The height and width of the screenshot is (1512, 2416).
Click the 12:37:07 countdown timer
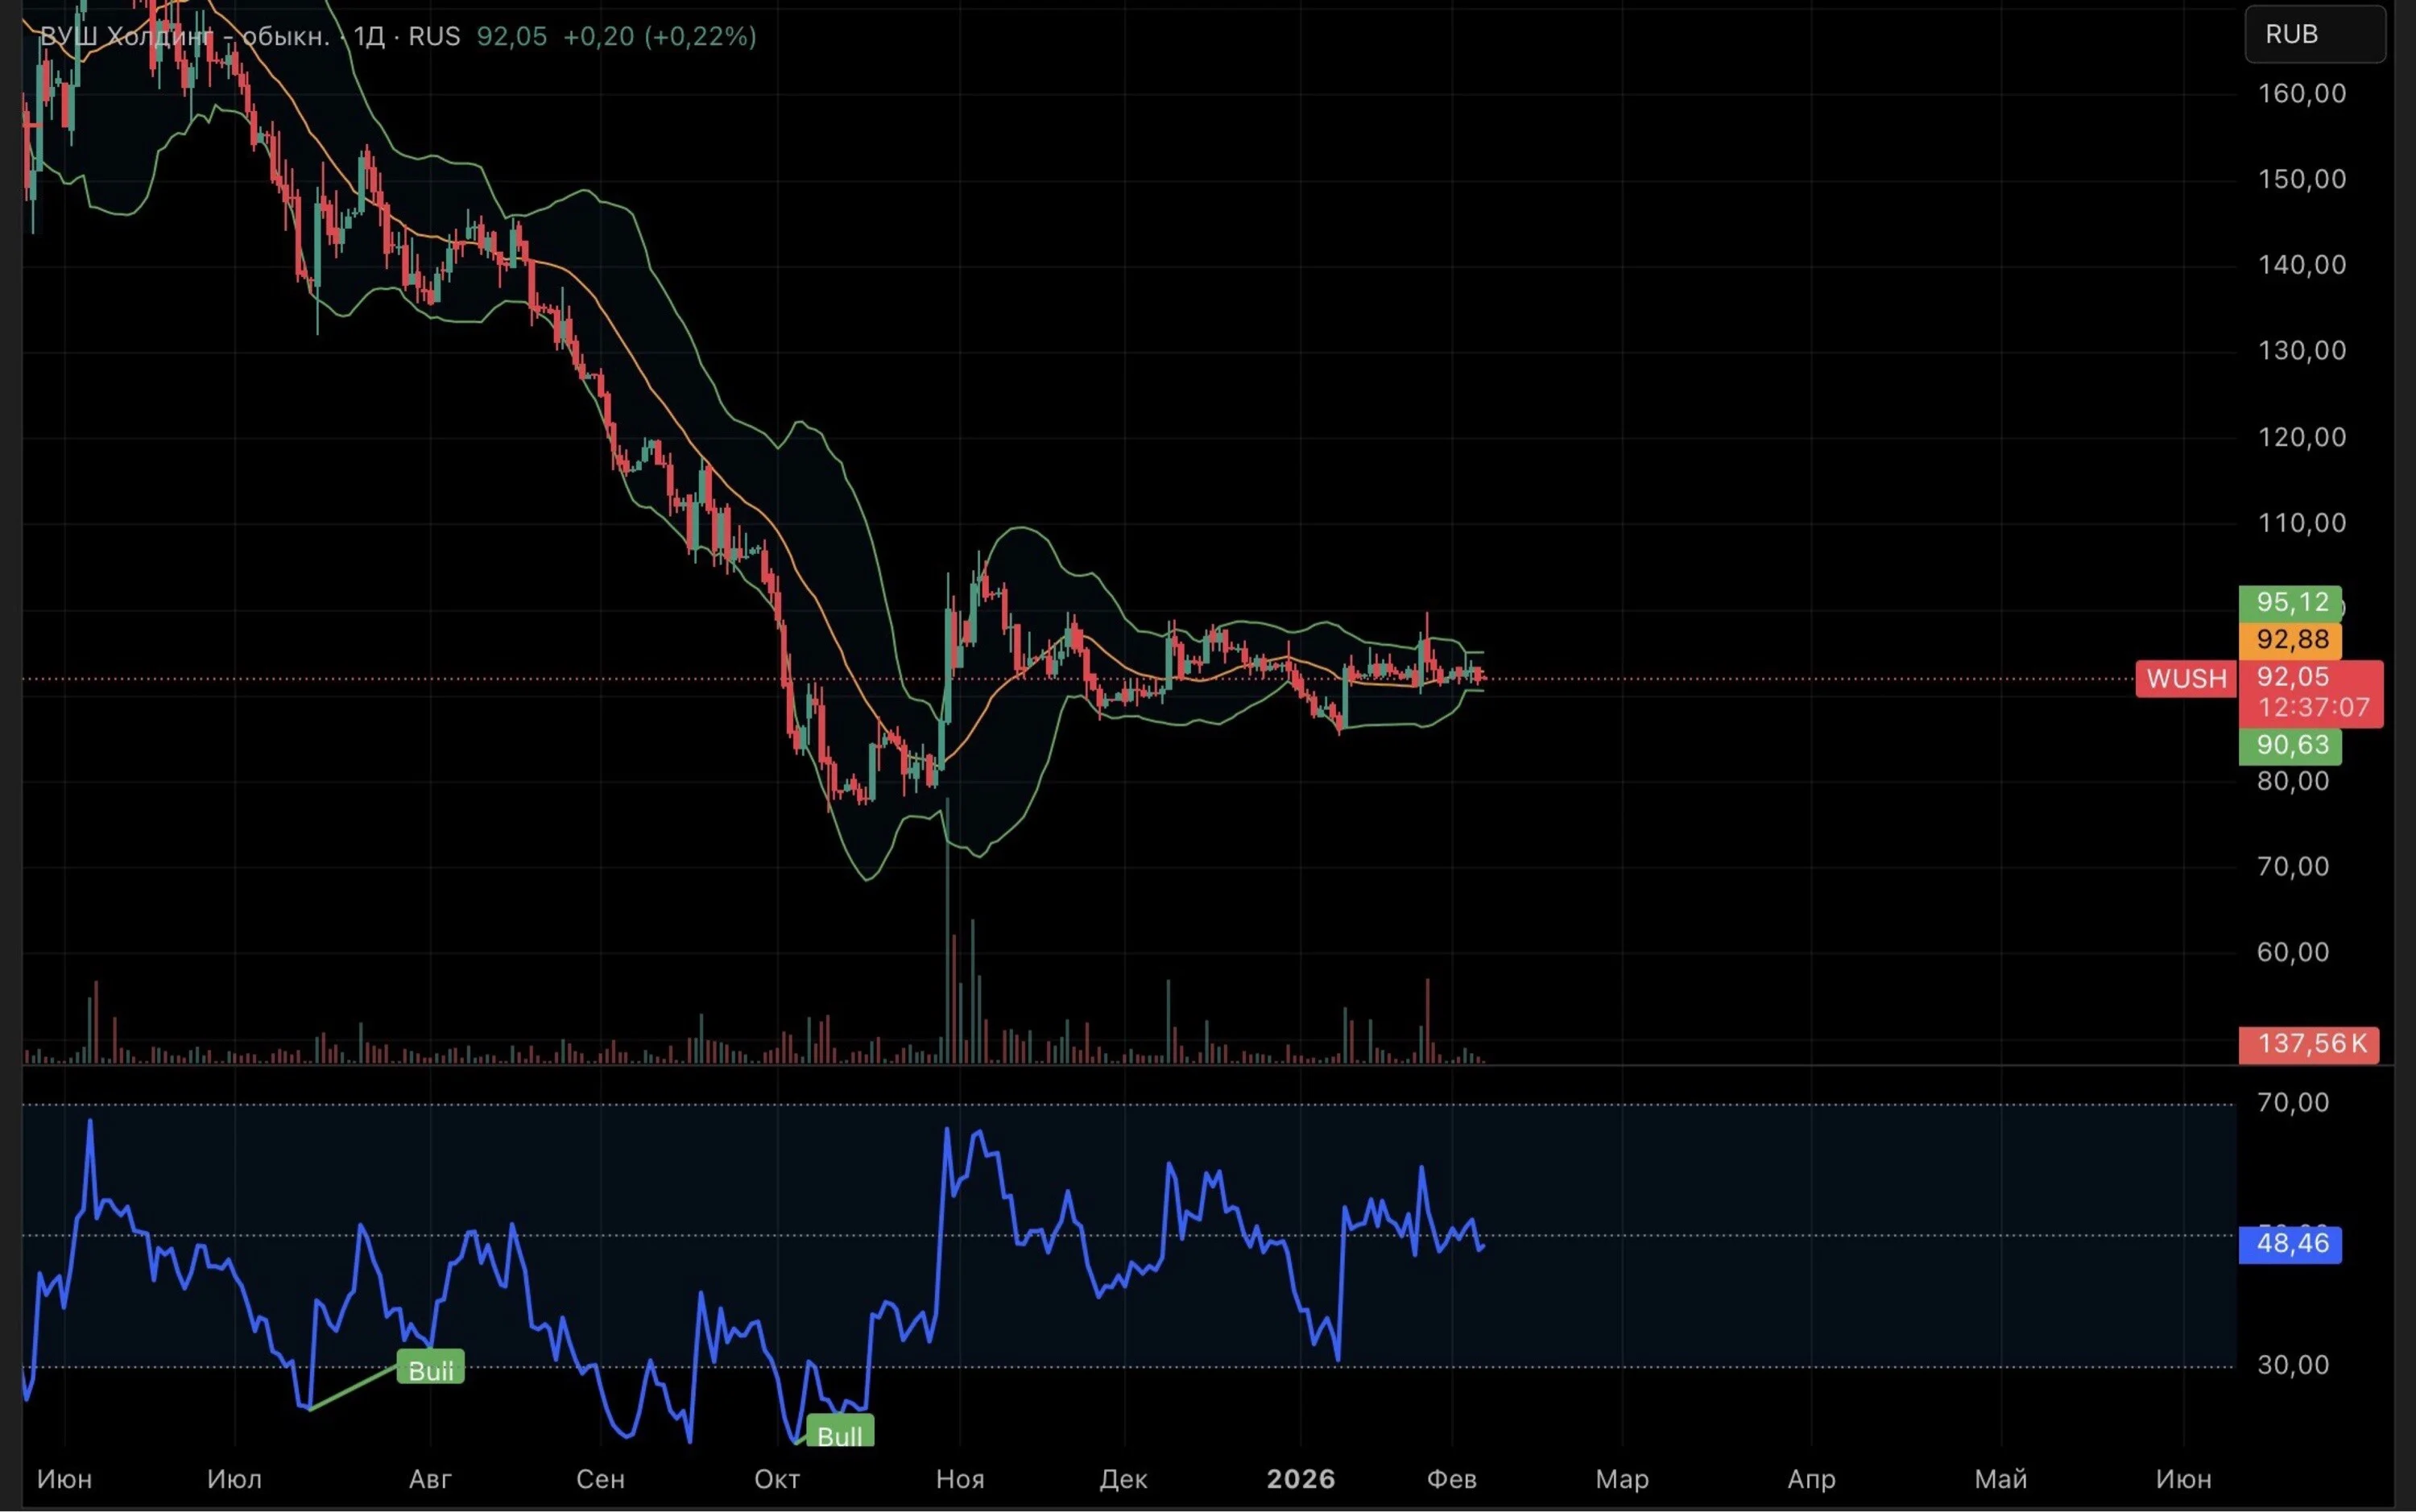(2313, 708)
